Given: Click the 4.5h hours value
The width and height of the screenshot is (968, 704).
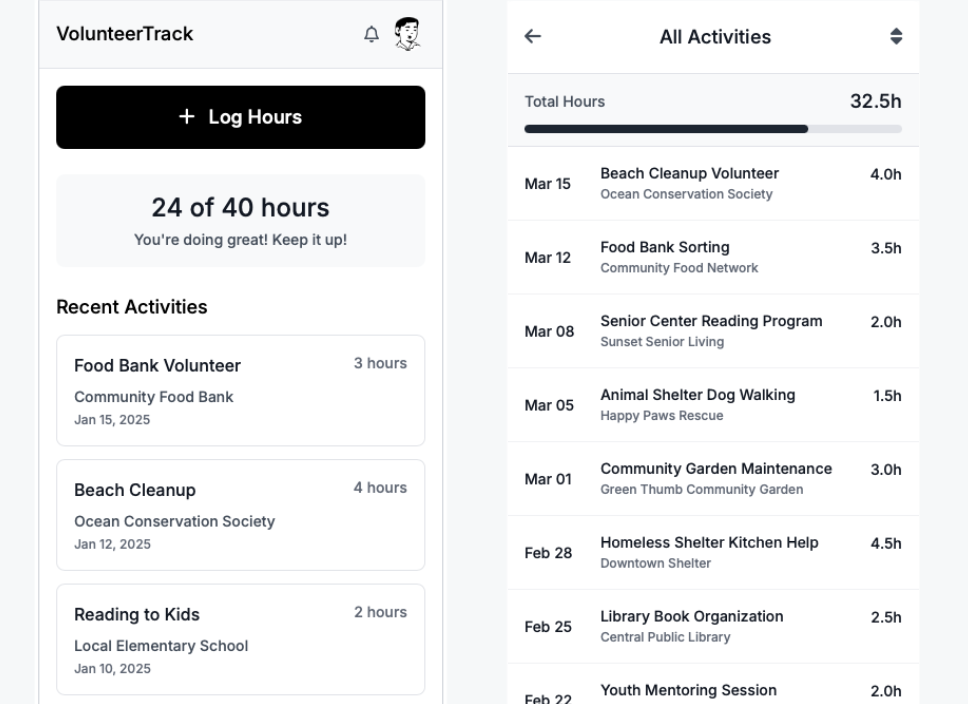Looking at the screenshot, I should (886, 543).
